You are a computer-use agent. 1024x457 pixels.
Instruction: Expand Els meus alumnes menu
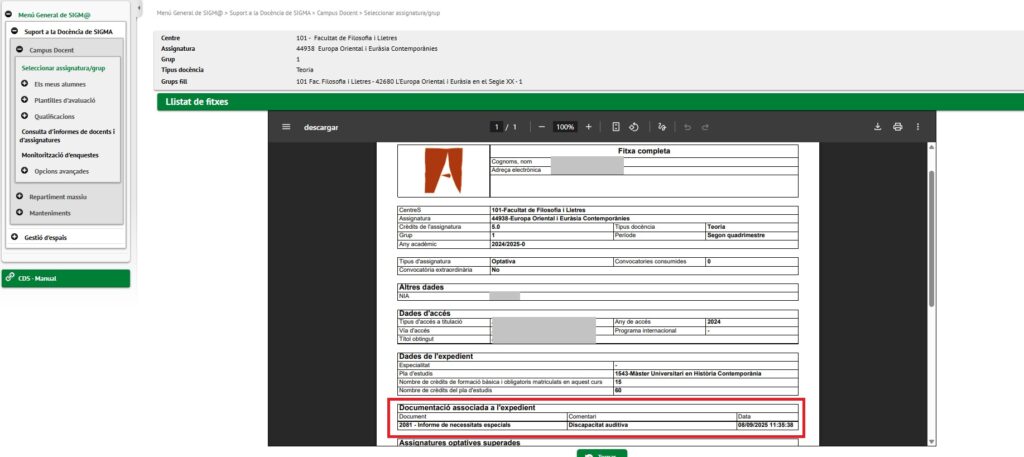tap(24, 84)
